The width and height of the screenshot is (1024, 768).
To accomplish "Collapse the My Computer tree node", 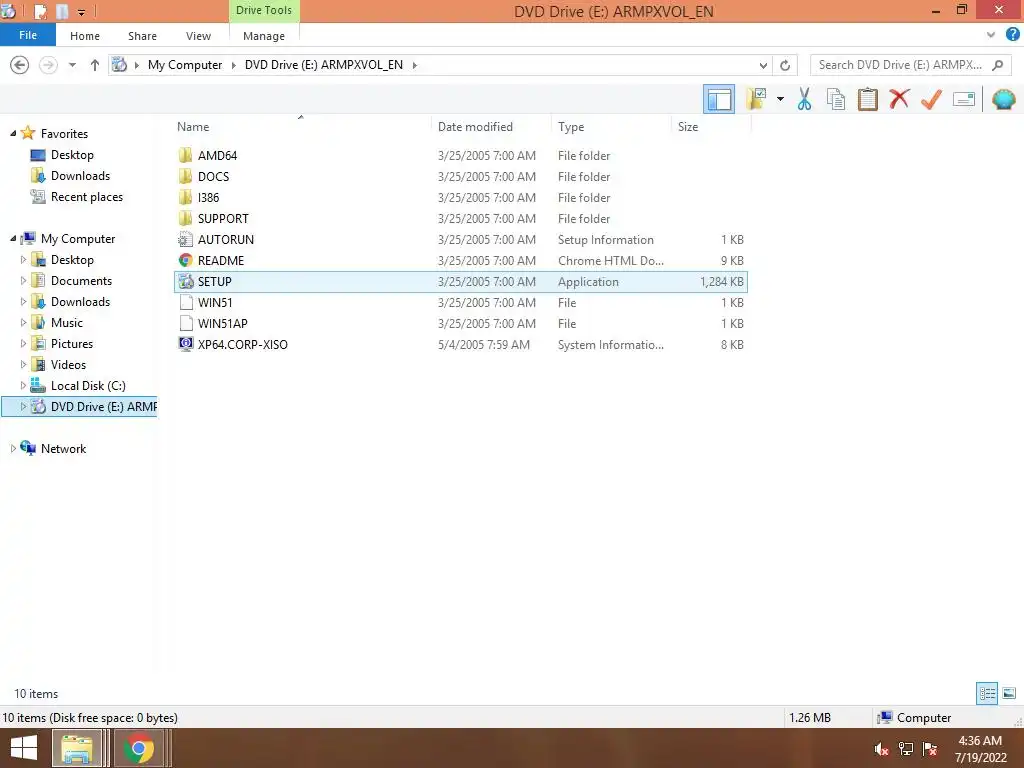I will click(13, 238).
